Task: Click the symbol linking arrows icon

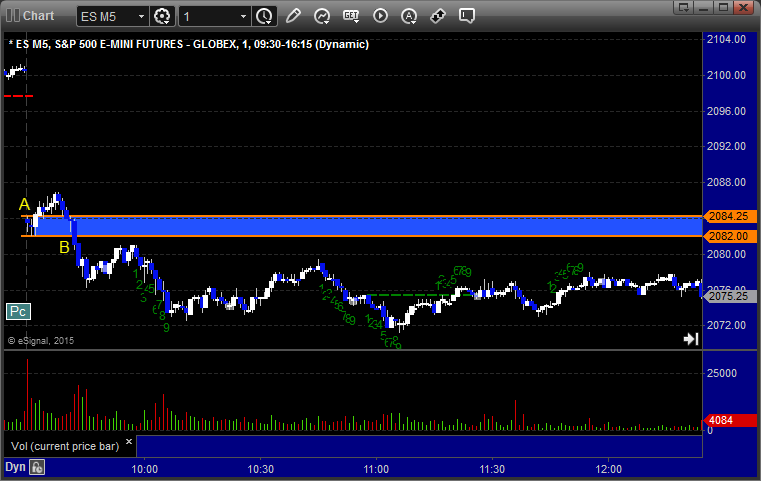Action: click(438, 16)
